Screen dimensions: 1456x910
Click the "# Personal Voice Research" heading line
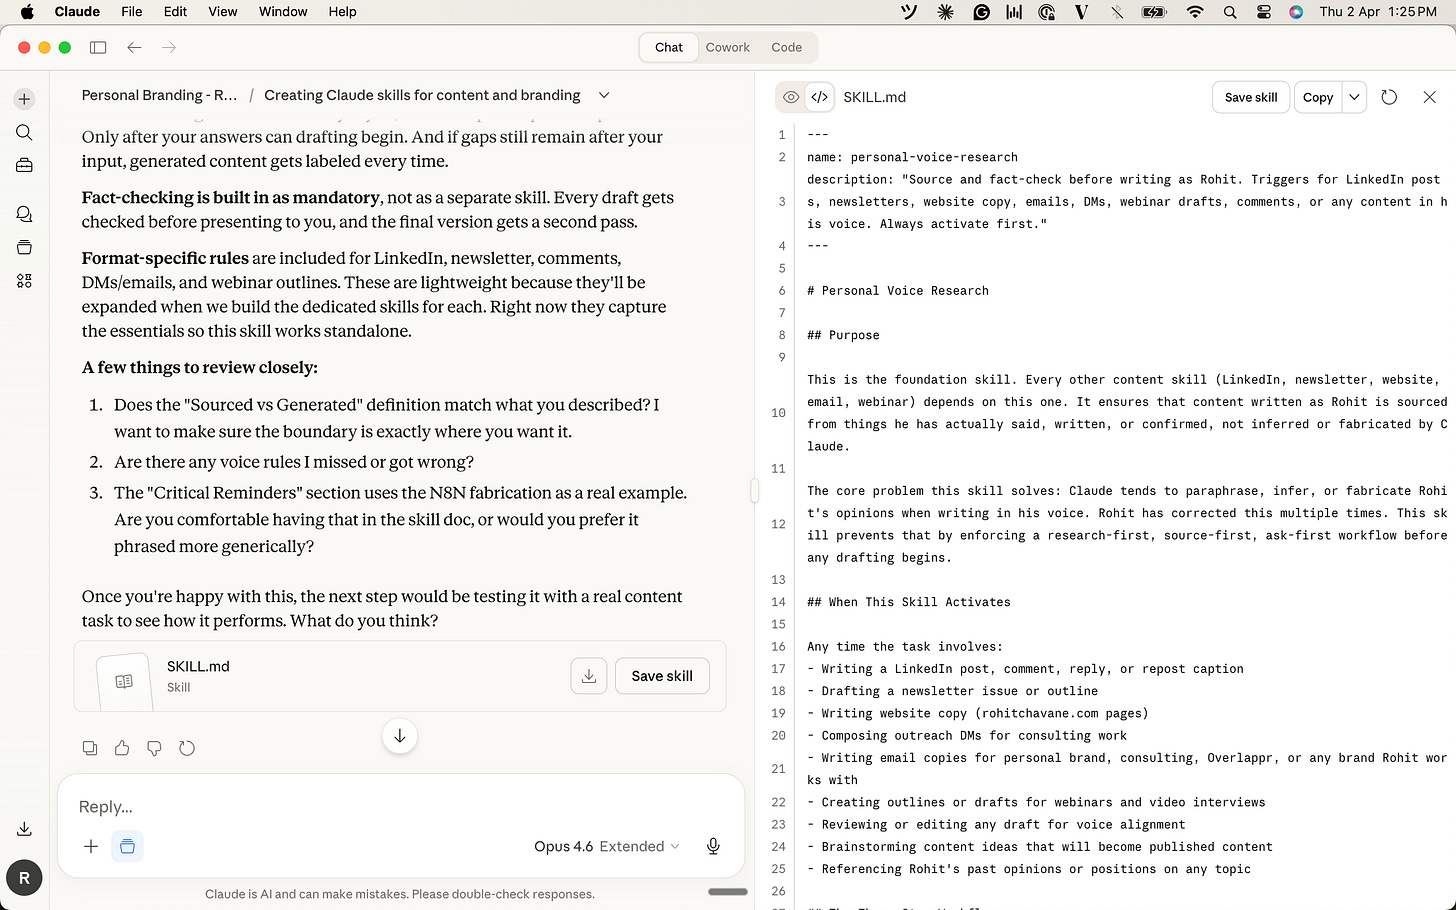pos(898,290)
